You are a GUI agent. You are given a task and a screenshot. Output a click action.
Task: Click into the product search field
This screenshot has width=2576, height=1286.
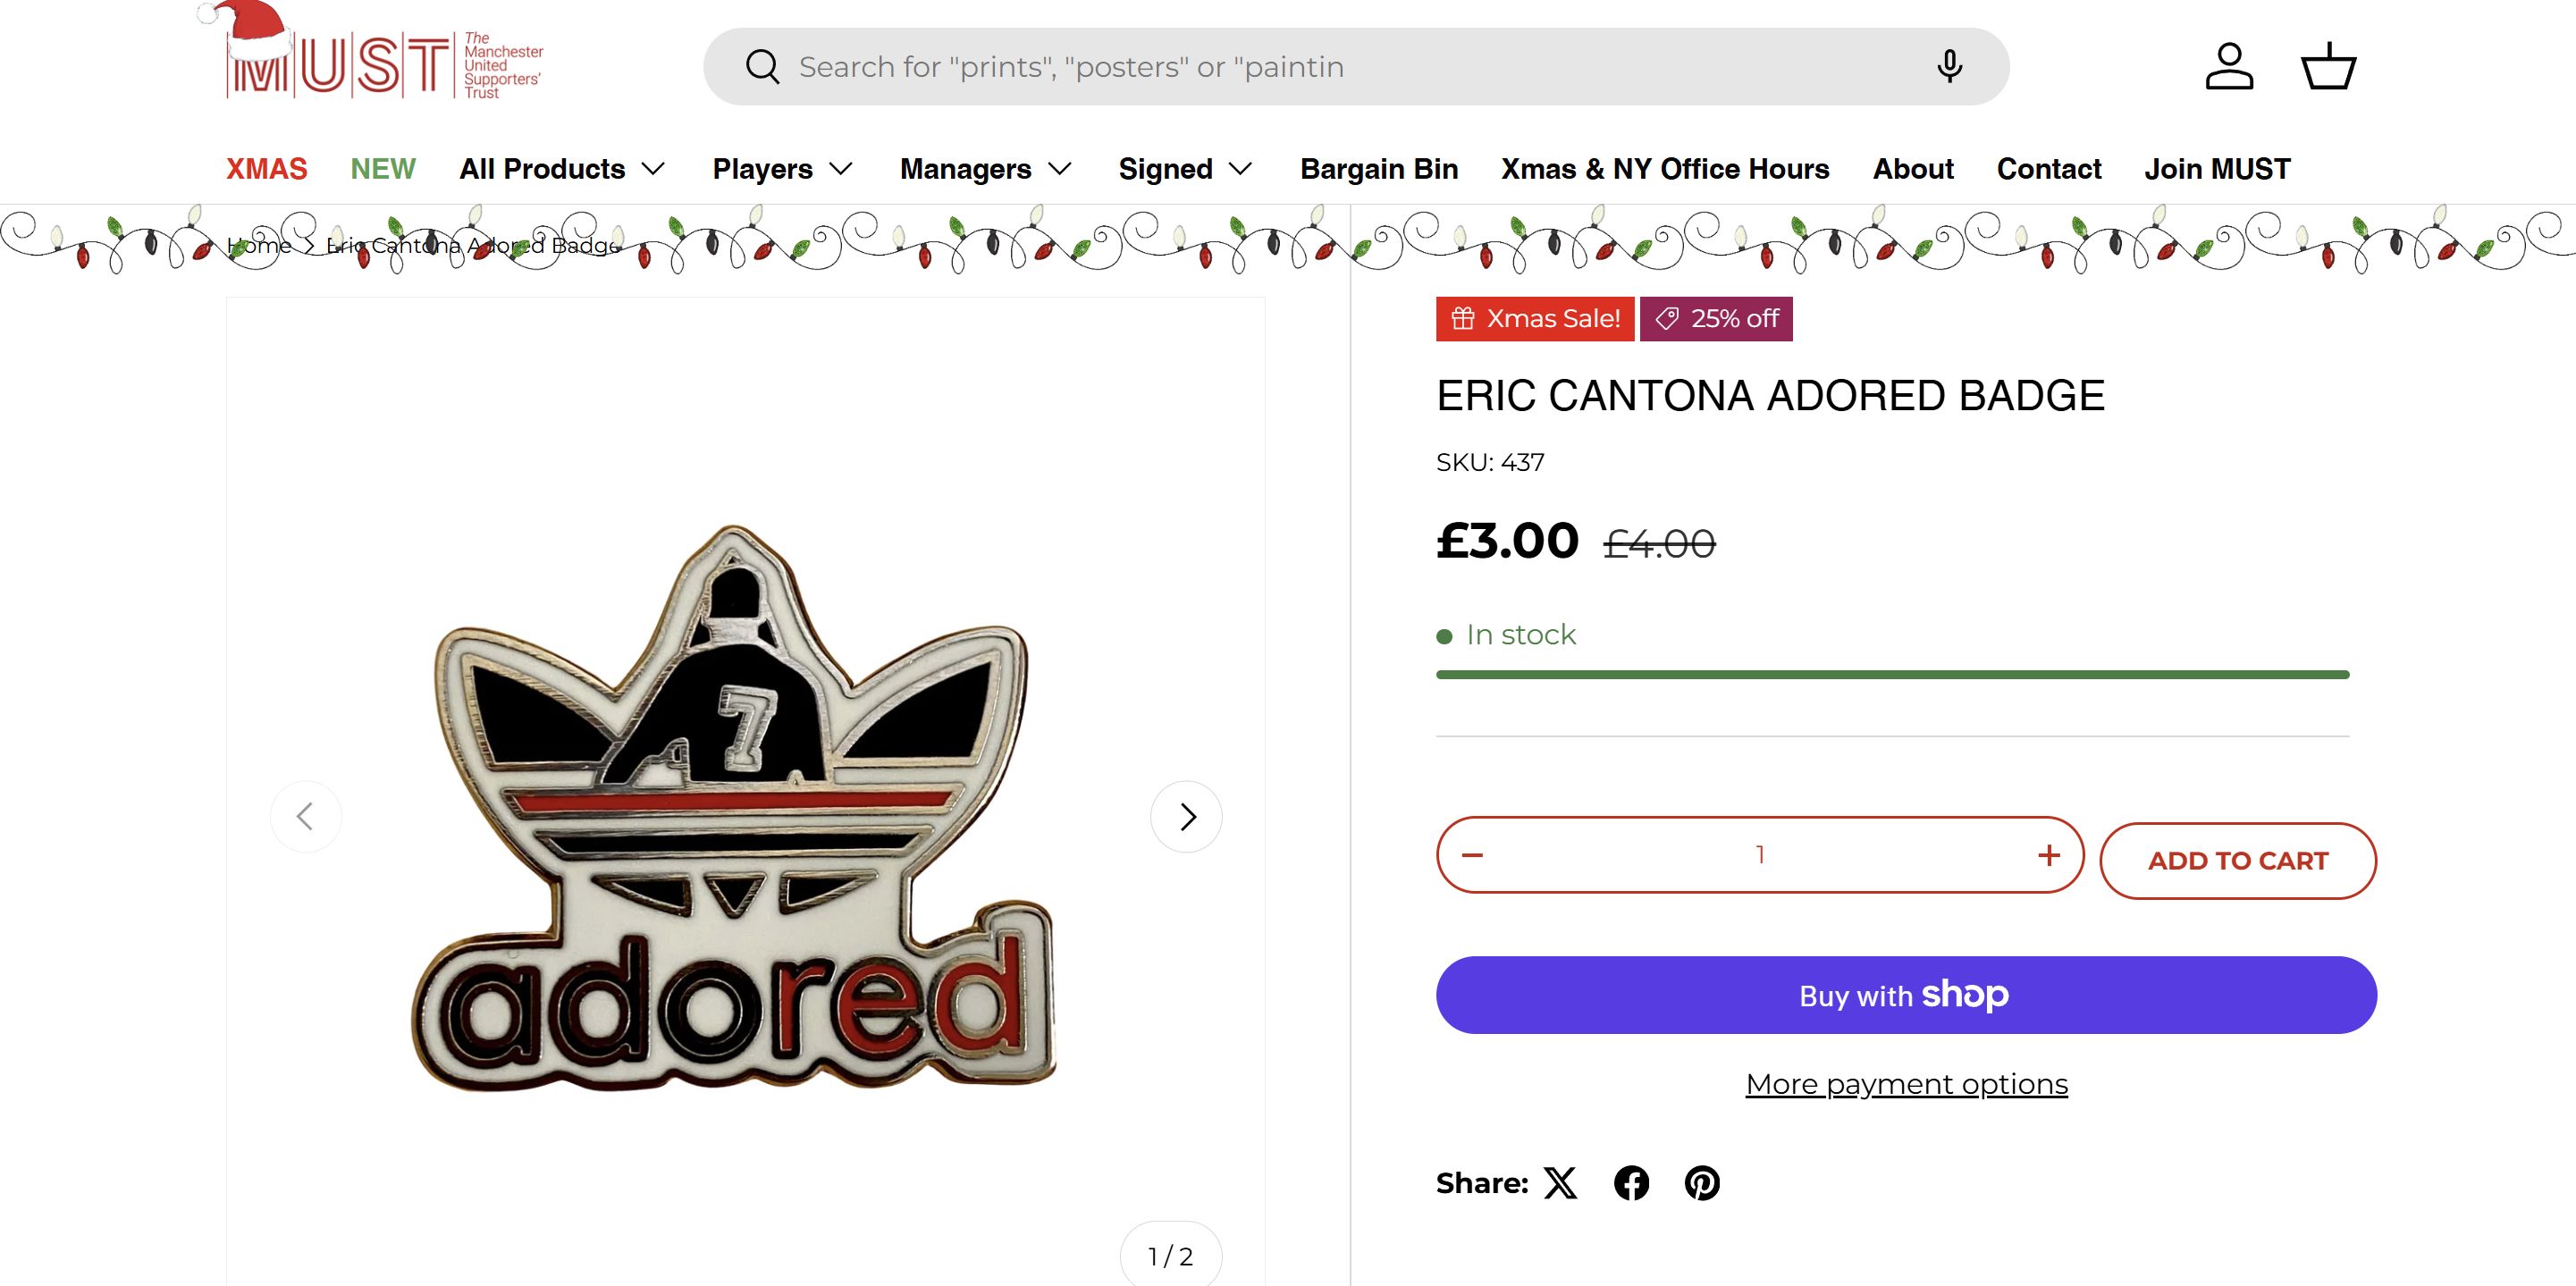tap(1300, 67)
